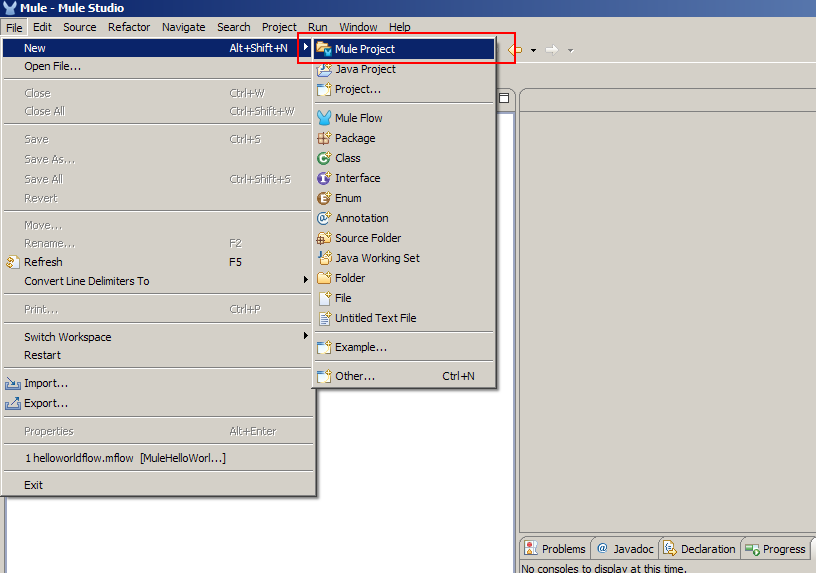This screenshot has height=574, width=816.
Task: Click the Problems tab icon
Action: pyautogui.click(x=531, y=548)
